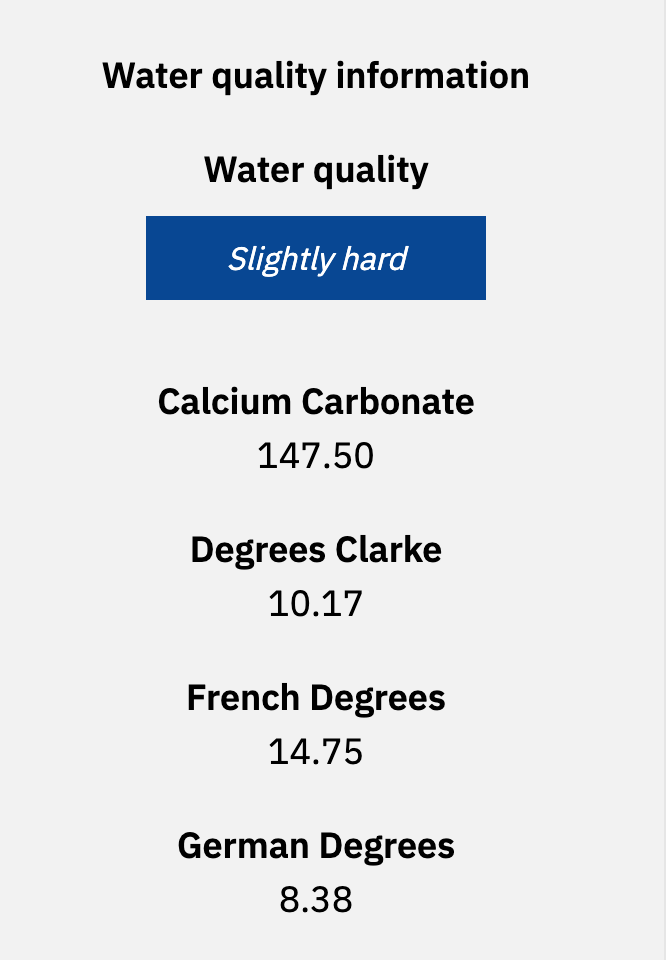Click the 14.75 French degrees value
The image size is (668, 960).
tap(316, 752)
